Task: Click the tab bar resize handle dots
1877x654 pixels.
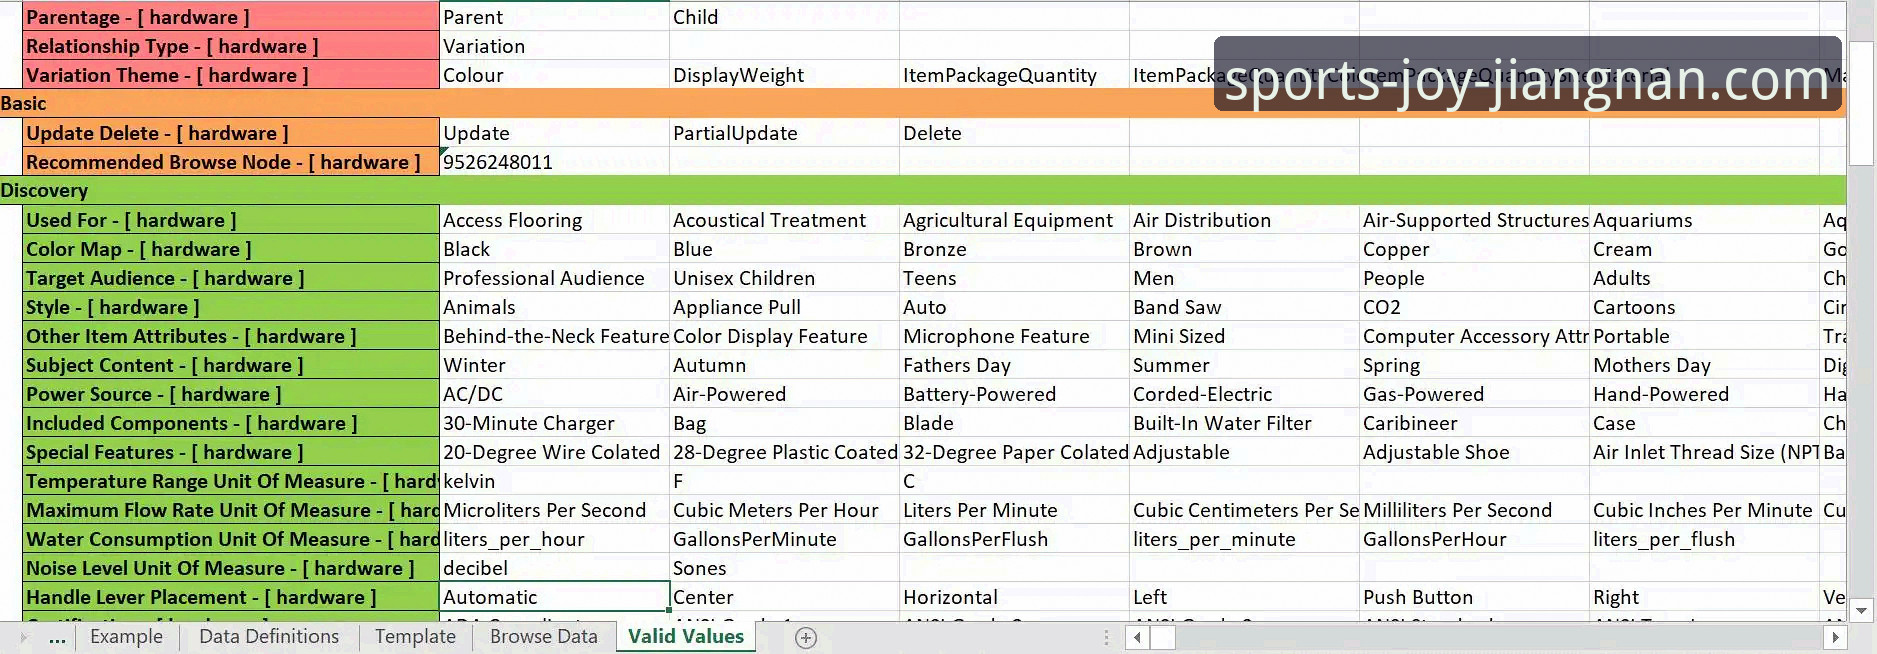Action: [x=1106, y=638]
